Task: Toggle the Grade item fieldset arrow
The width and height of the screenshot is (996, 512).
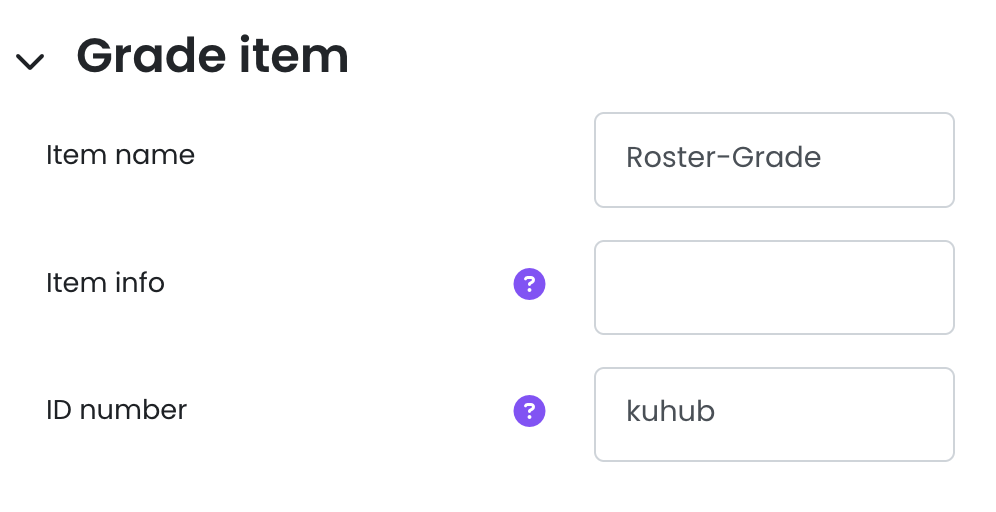Action: coord(30,62)
